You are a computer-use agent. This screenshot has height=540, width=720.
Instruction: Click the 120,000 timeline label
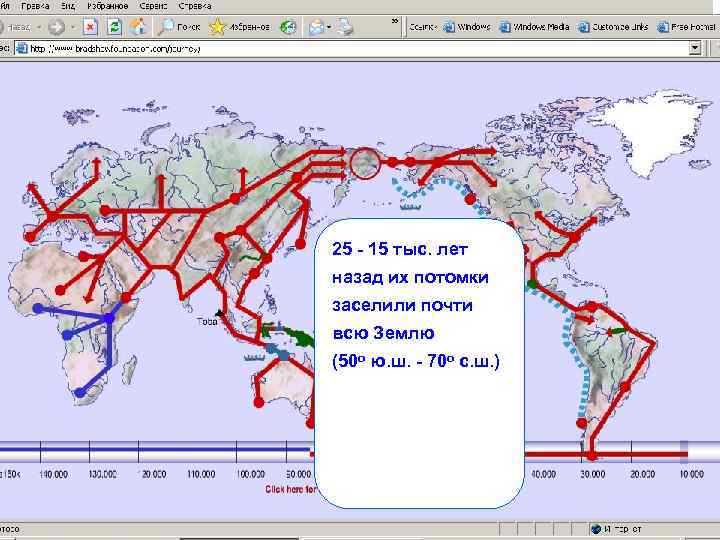(153, 474)
